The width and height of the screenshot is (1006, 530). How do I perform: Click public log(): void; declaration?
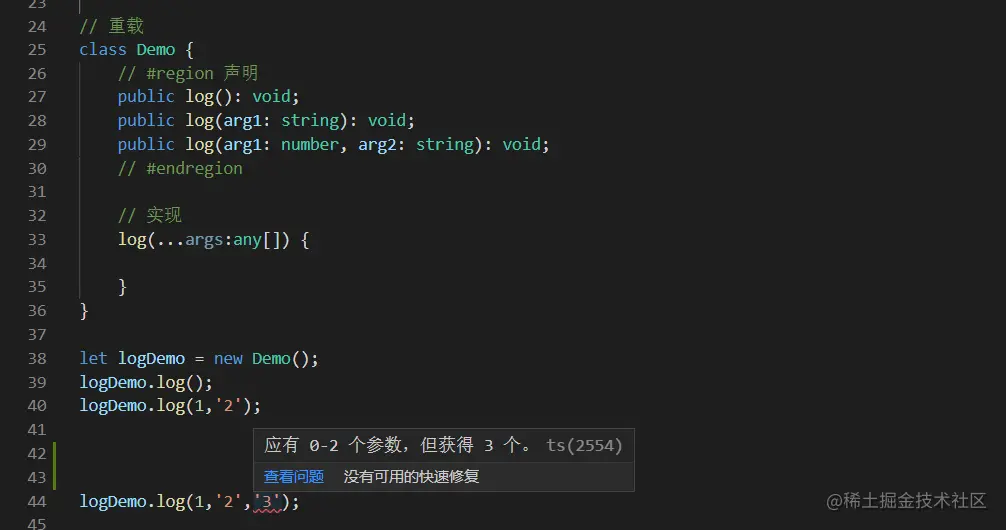tap(209, 97)
